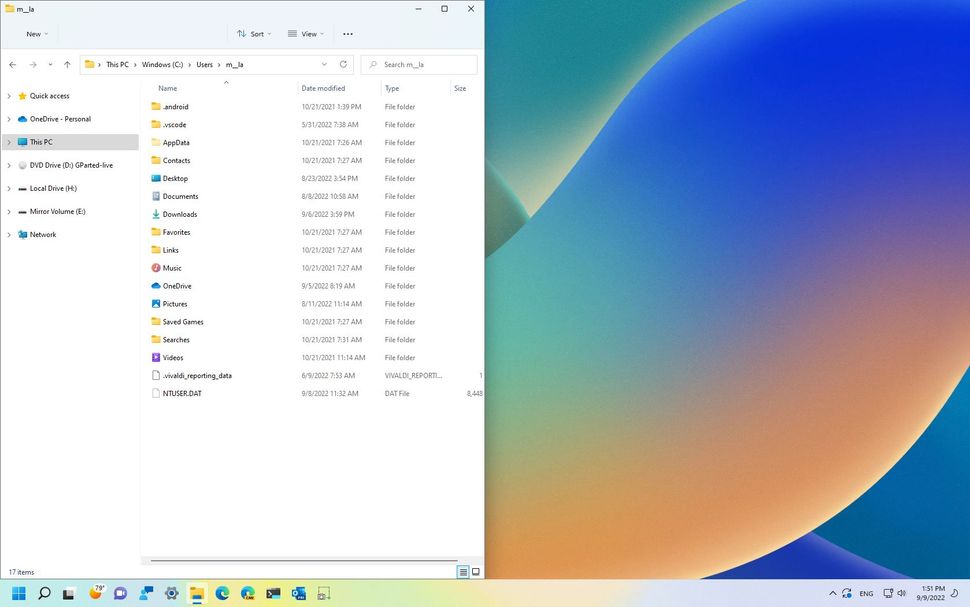
Task: Collapse the Quick access section
Action: [x=9, y=95]
